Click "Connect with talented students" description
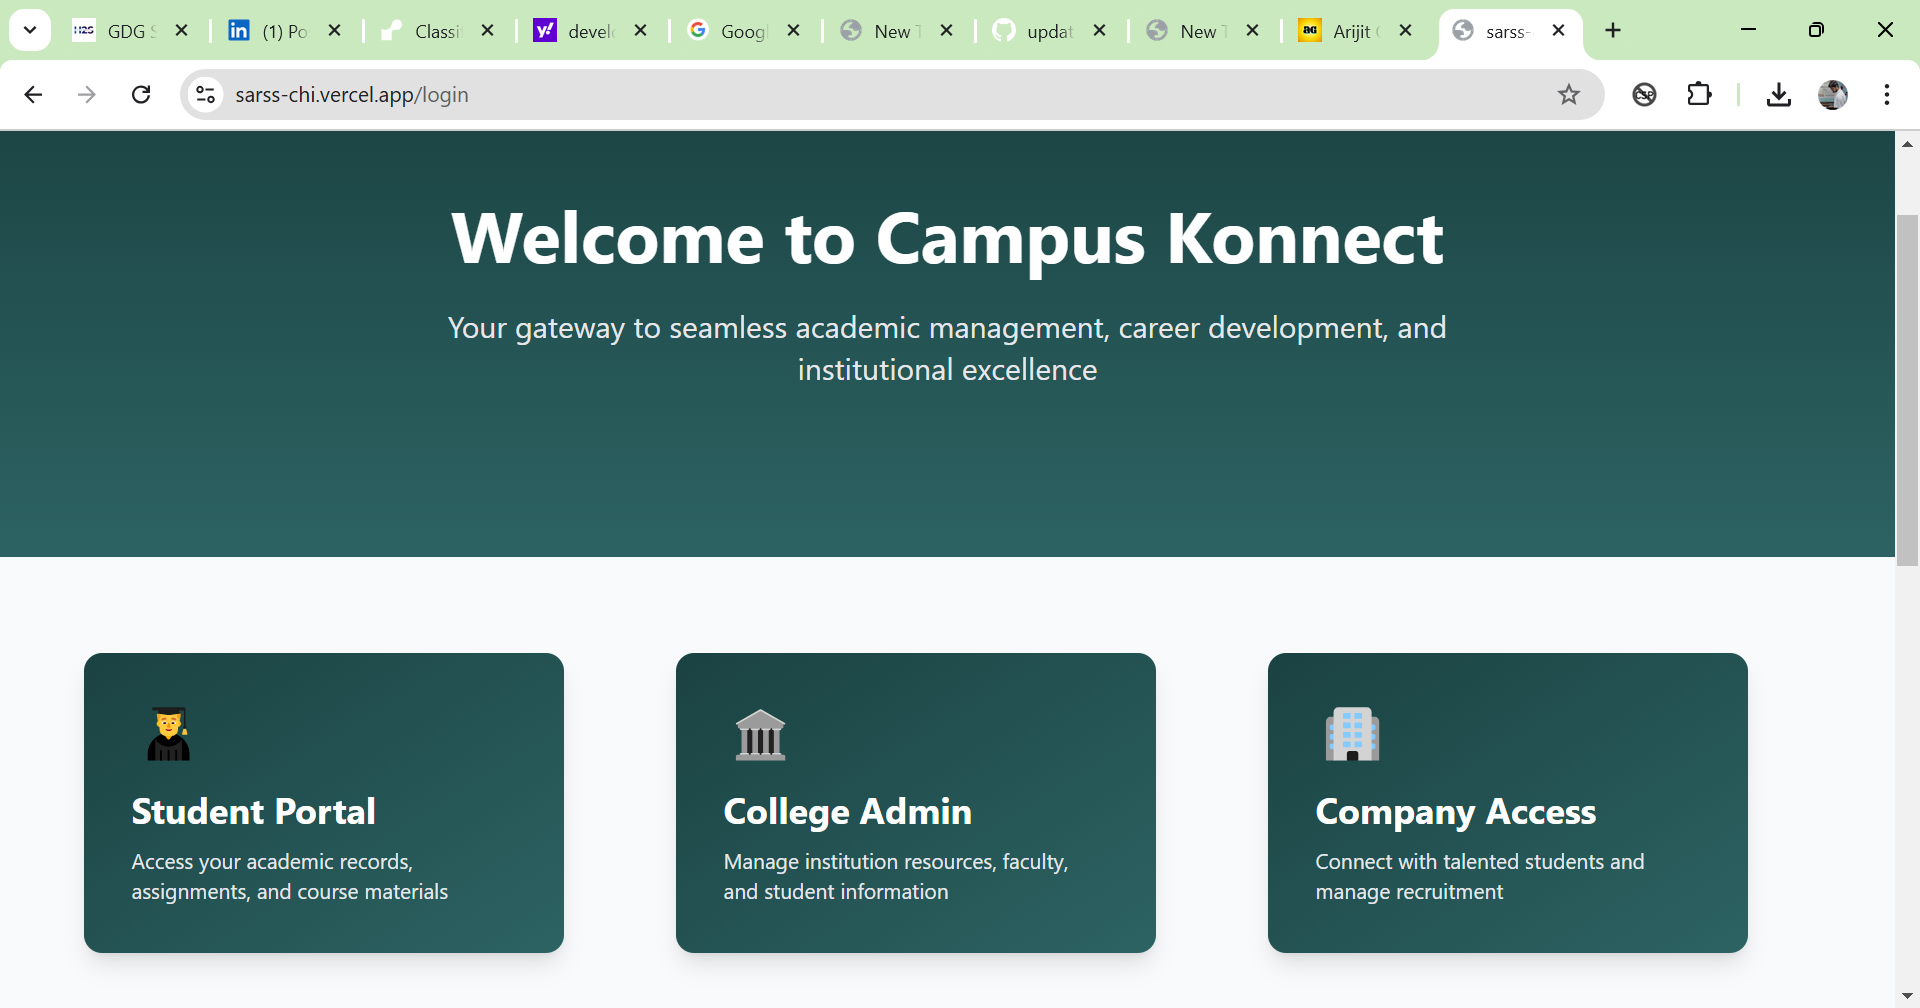 (1480, 877)
